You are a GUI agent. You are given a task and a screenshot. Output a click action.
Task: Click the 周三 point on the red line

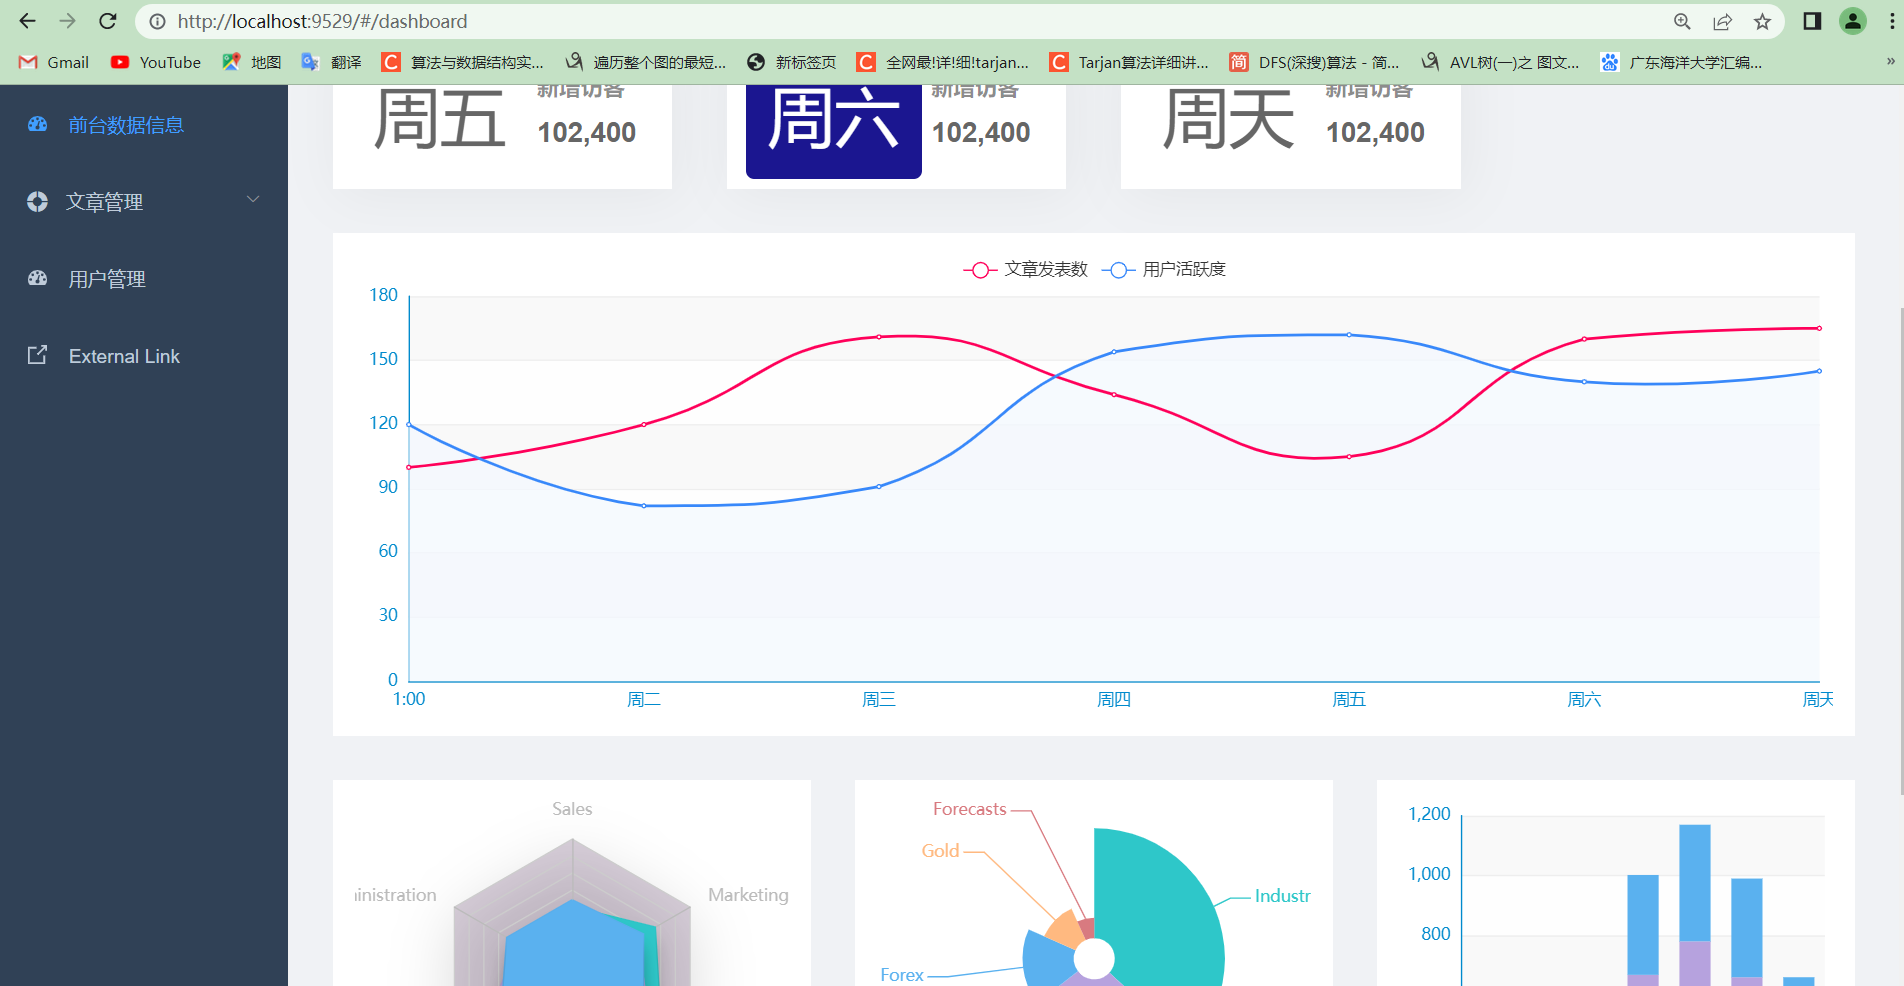coord(879,337)
